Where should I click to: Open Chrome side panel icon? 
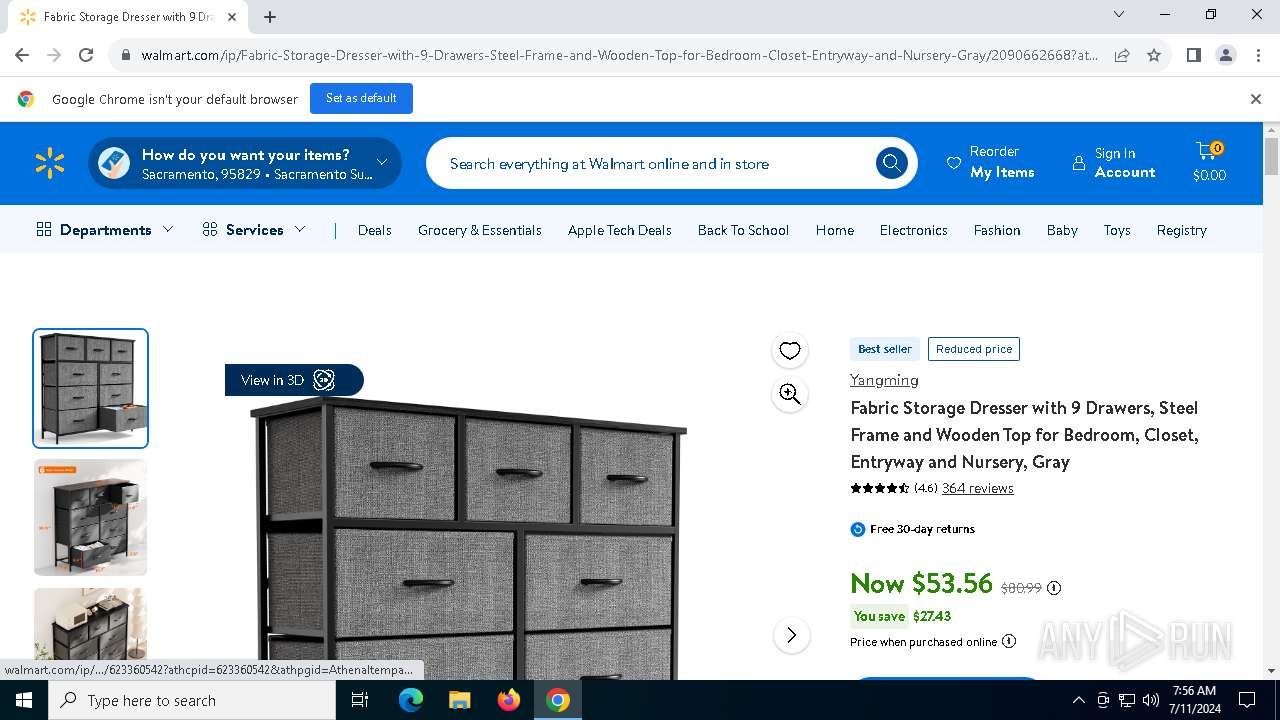(1193, 55)
